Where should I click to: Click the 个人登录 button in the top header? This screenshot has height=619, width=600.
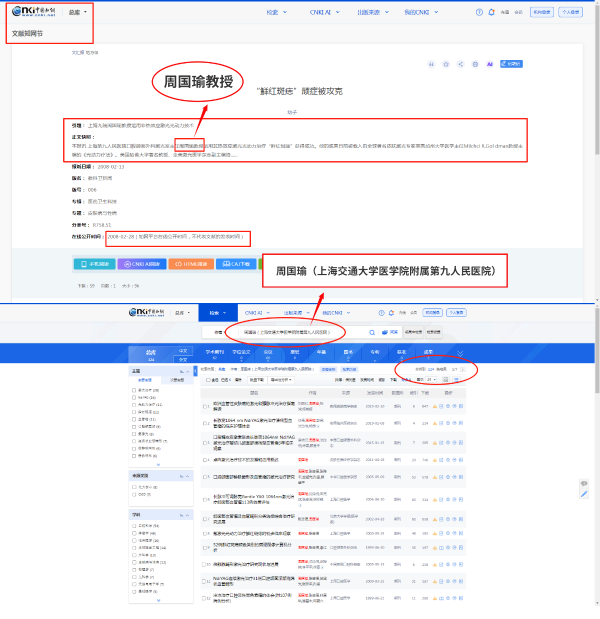[570, 12]
